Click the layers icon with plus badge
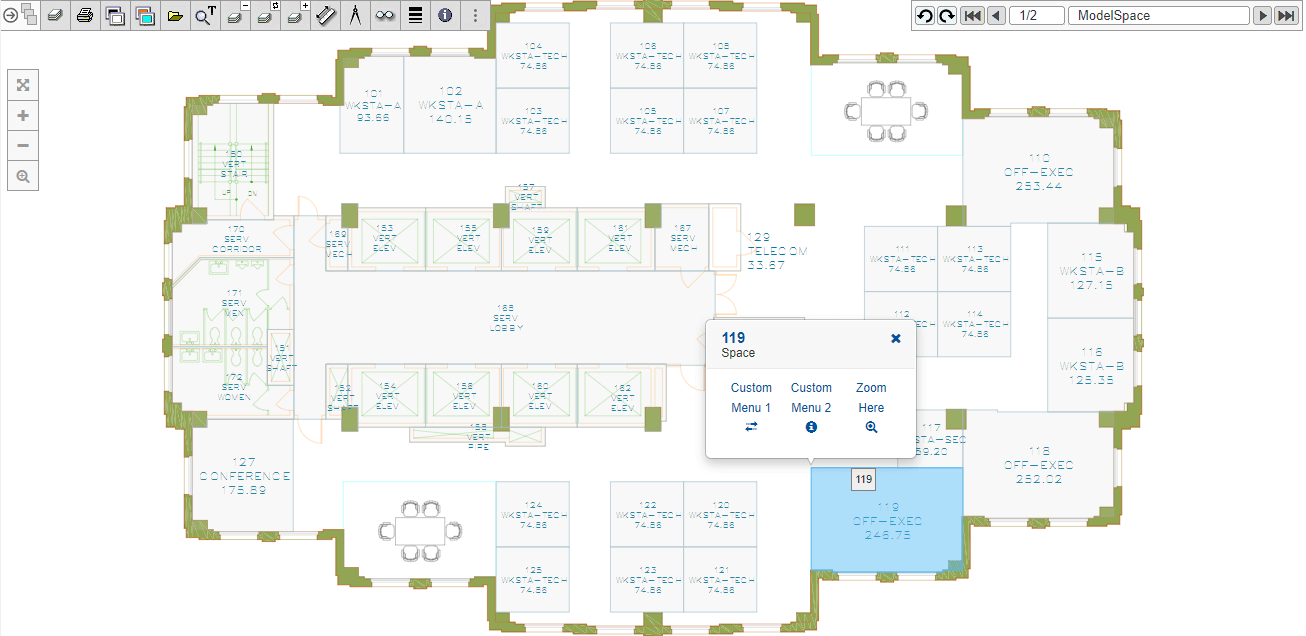 point(295,15)
